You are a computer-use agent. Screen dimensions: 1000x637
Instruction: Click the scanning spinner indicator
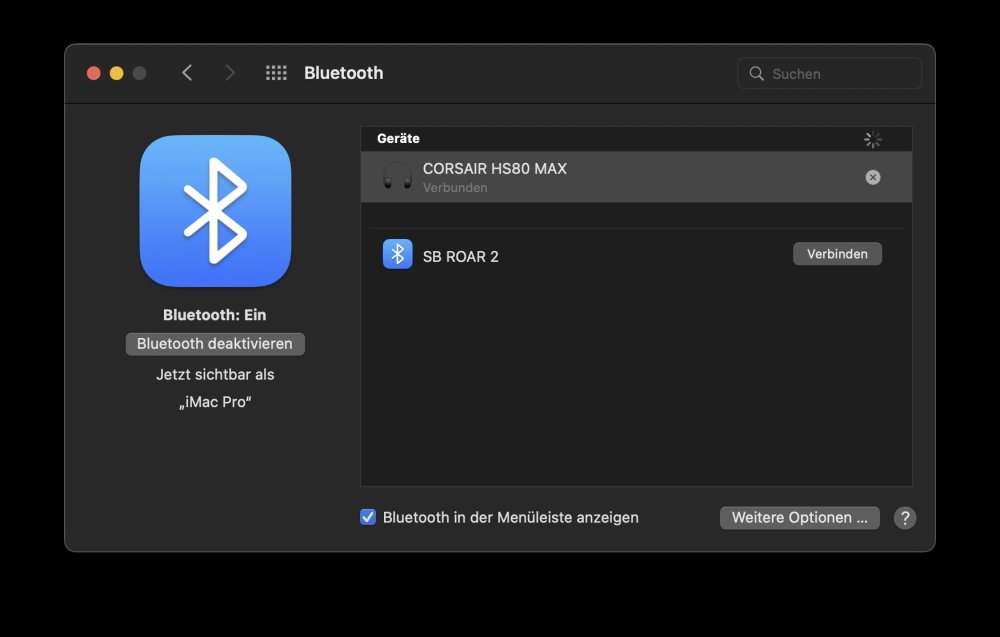pyautogui.click(x=872, y=139)
